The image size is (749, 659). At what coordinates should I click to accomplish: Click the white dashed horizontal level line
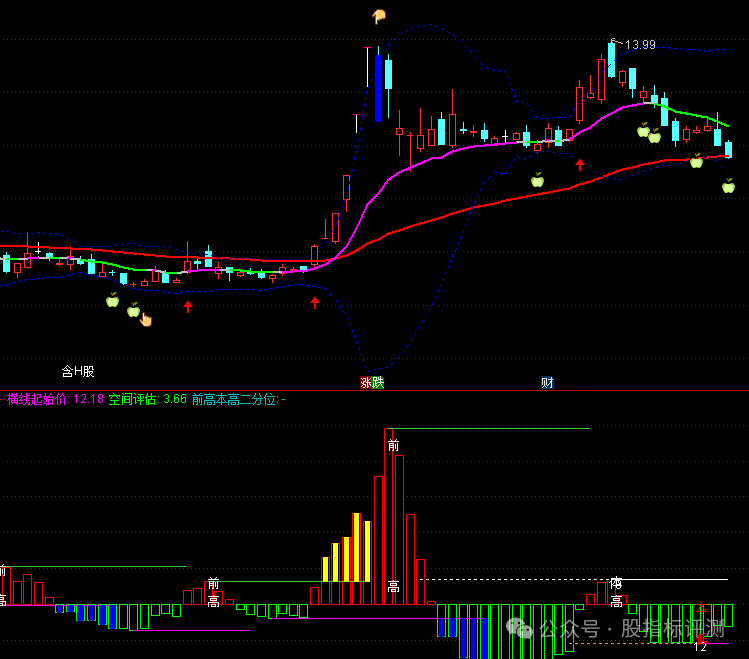coord(517,579)
